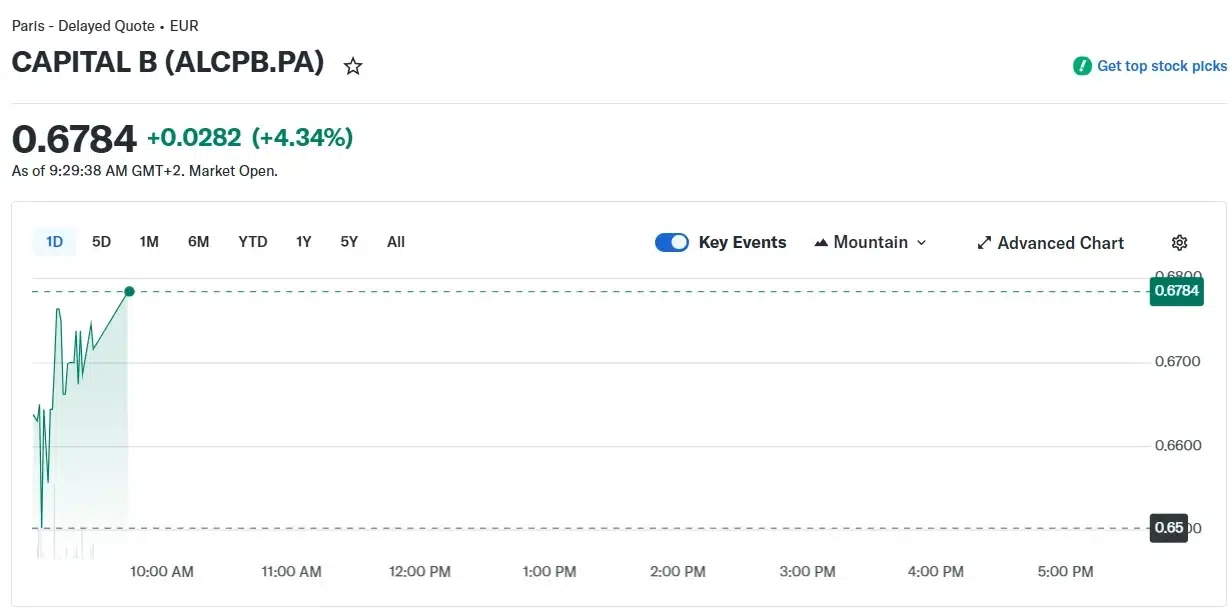Click the green Get top stock picks icon
Image resolution: width=1232 pixels, height=611 pixels.
point(1082,66)
